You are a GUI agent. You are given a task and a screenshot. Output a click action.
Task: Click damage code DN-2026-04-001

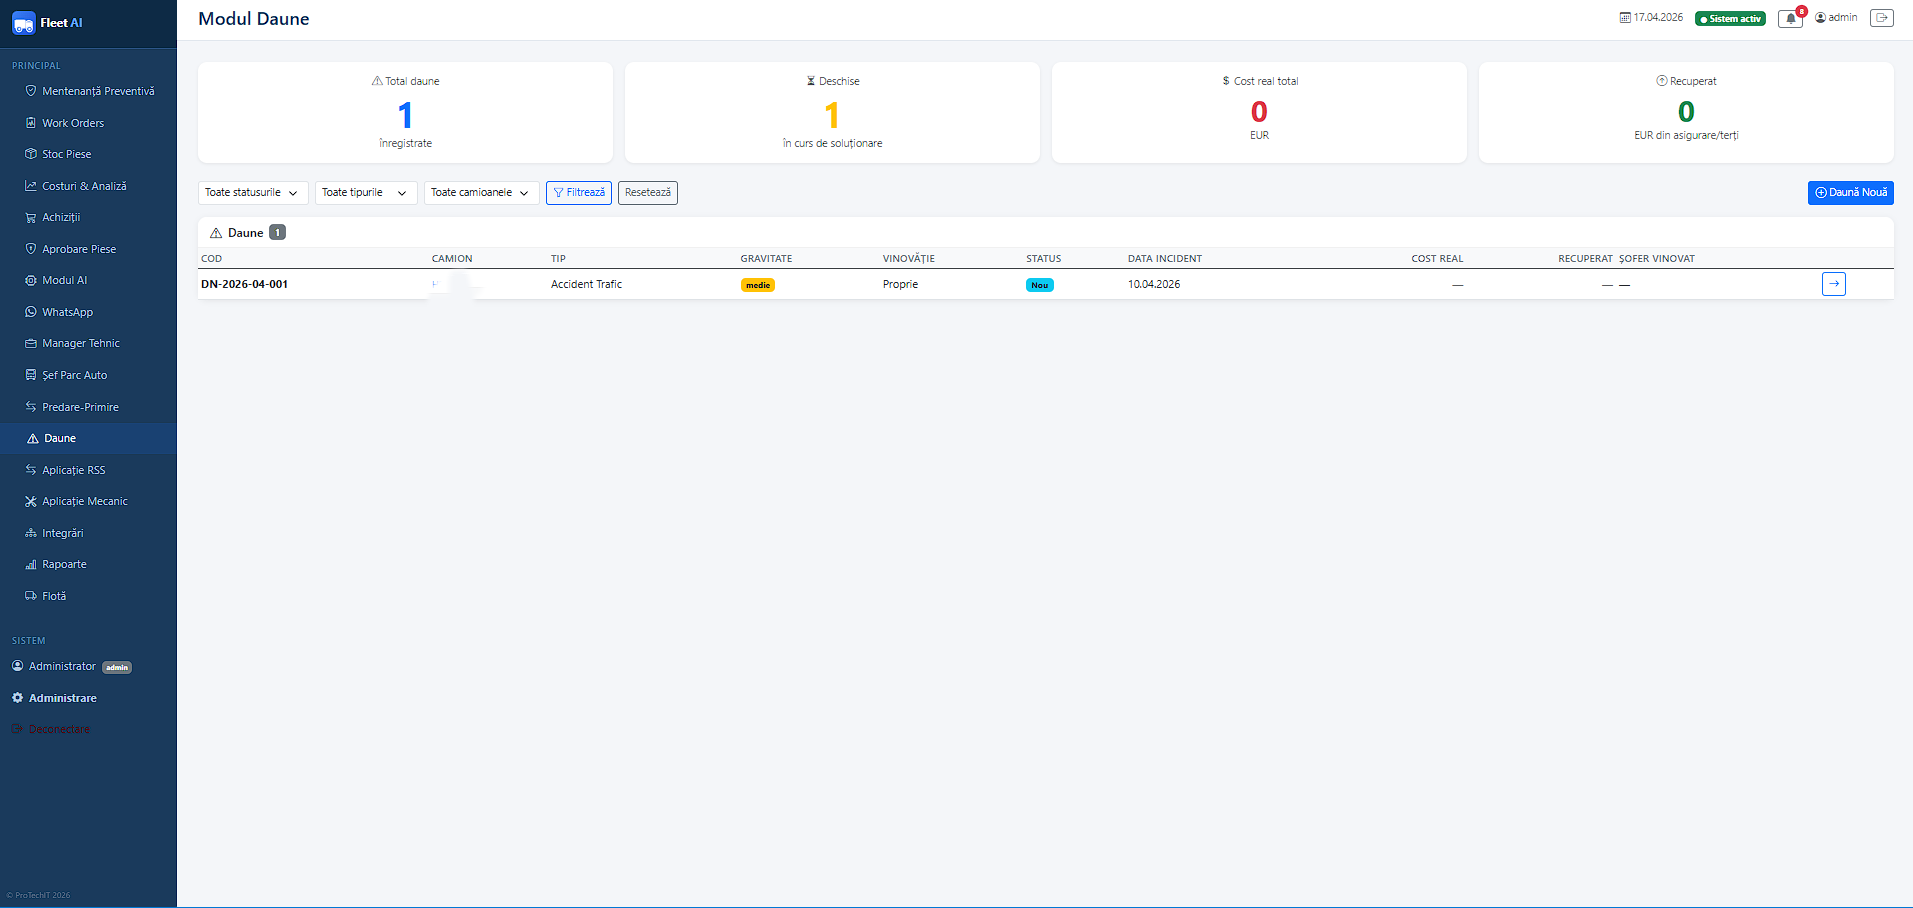[244, 284]
